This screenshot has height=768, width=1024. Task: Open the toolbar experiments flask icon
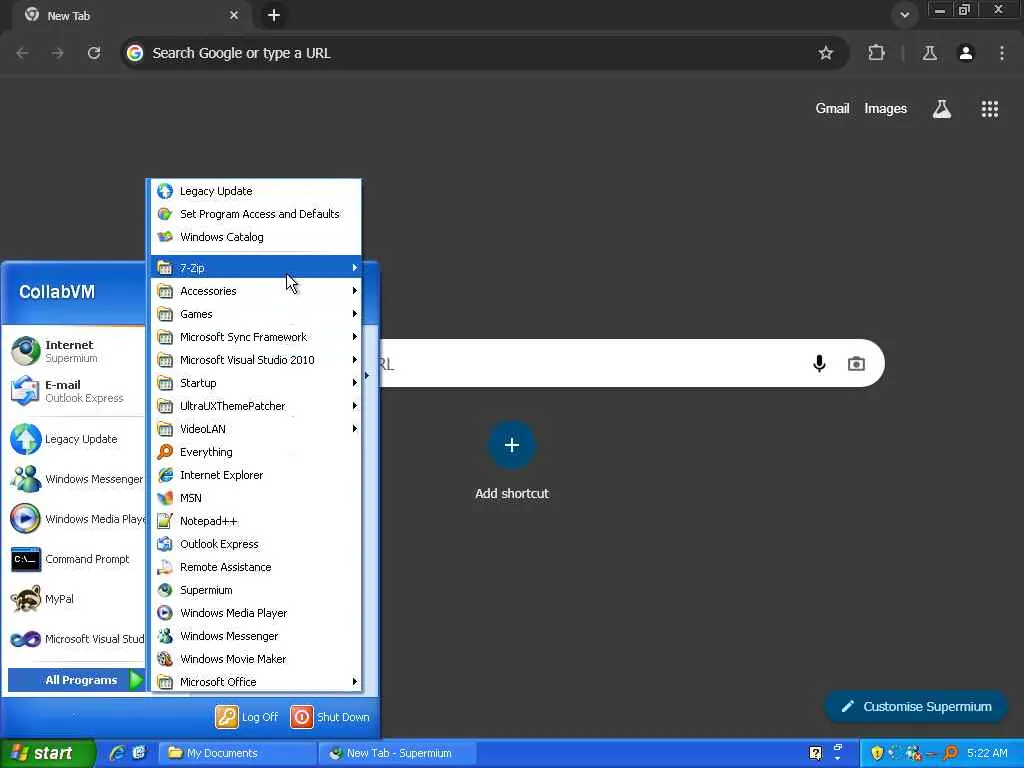(929, 53)
